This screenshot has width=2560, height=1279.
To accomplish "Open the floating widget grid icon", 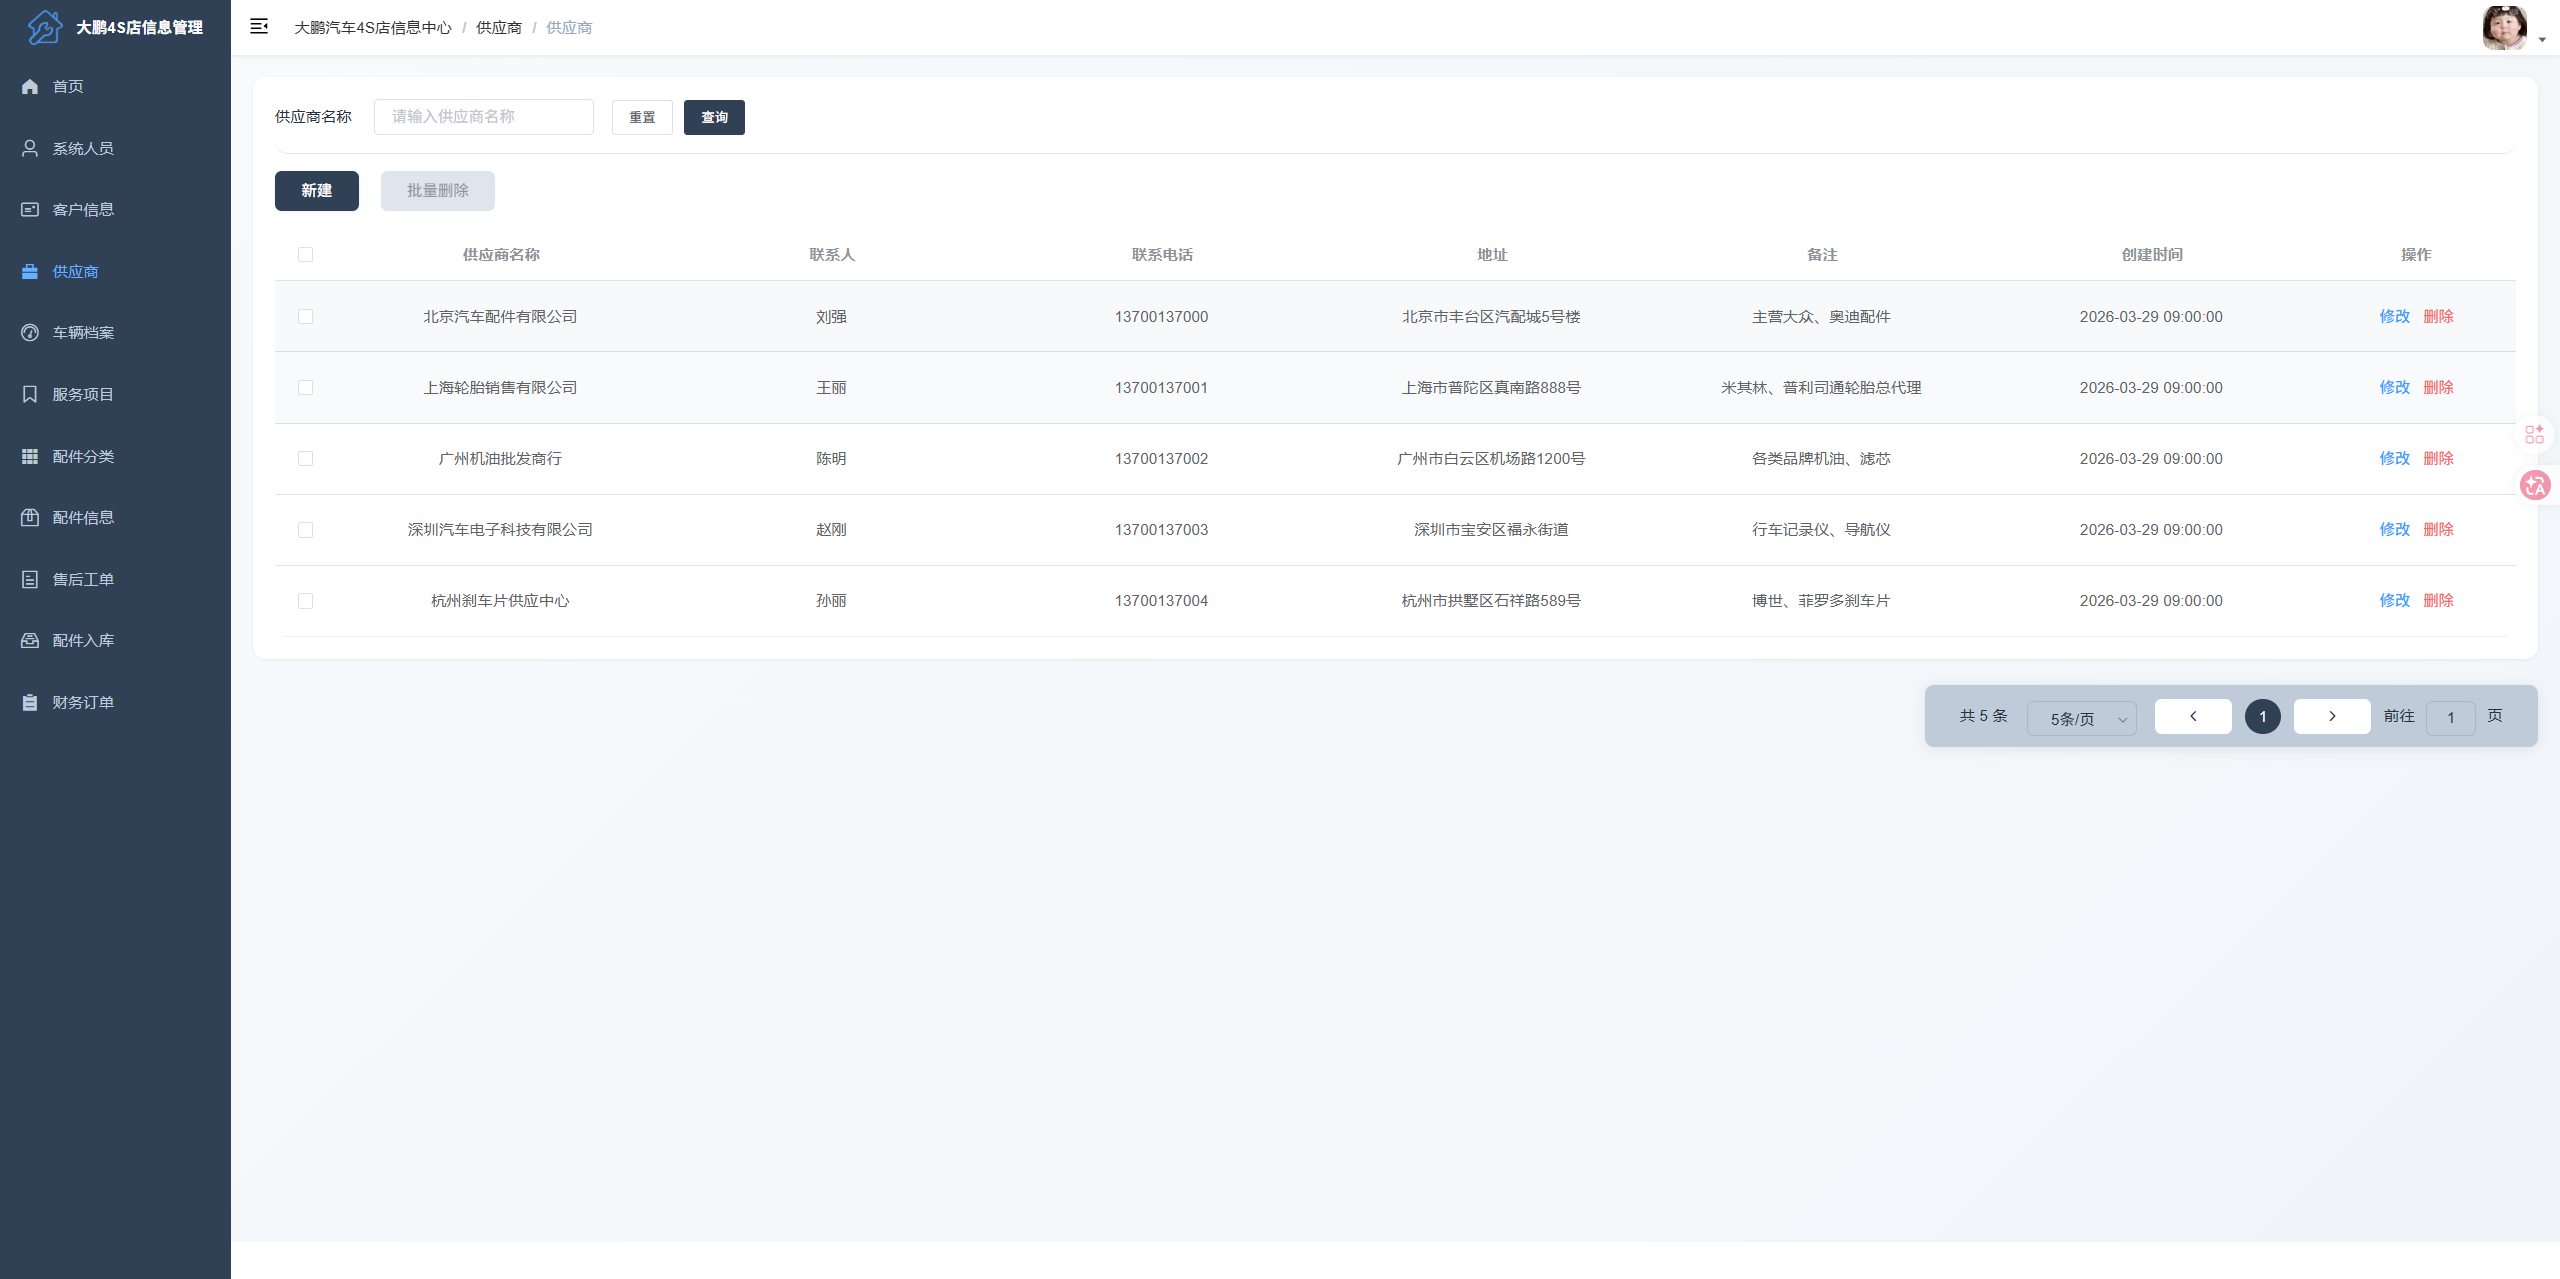I will [x=2535, y=434].
